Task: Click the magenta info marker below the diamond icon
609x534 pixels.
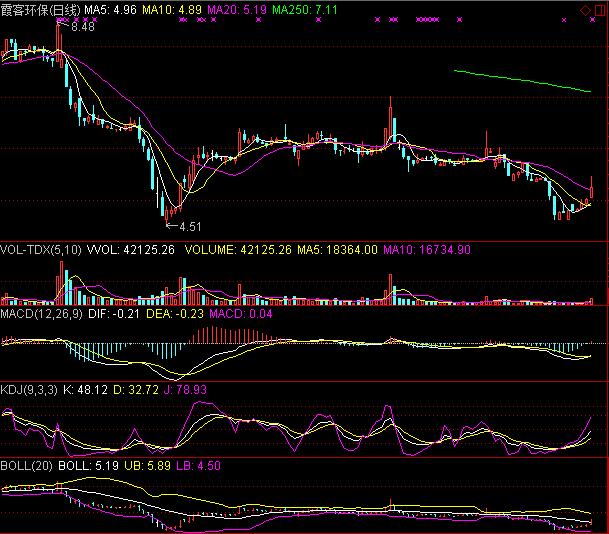Action: (x=564, y=20)
